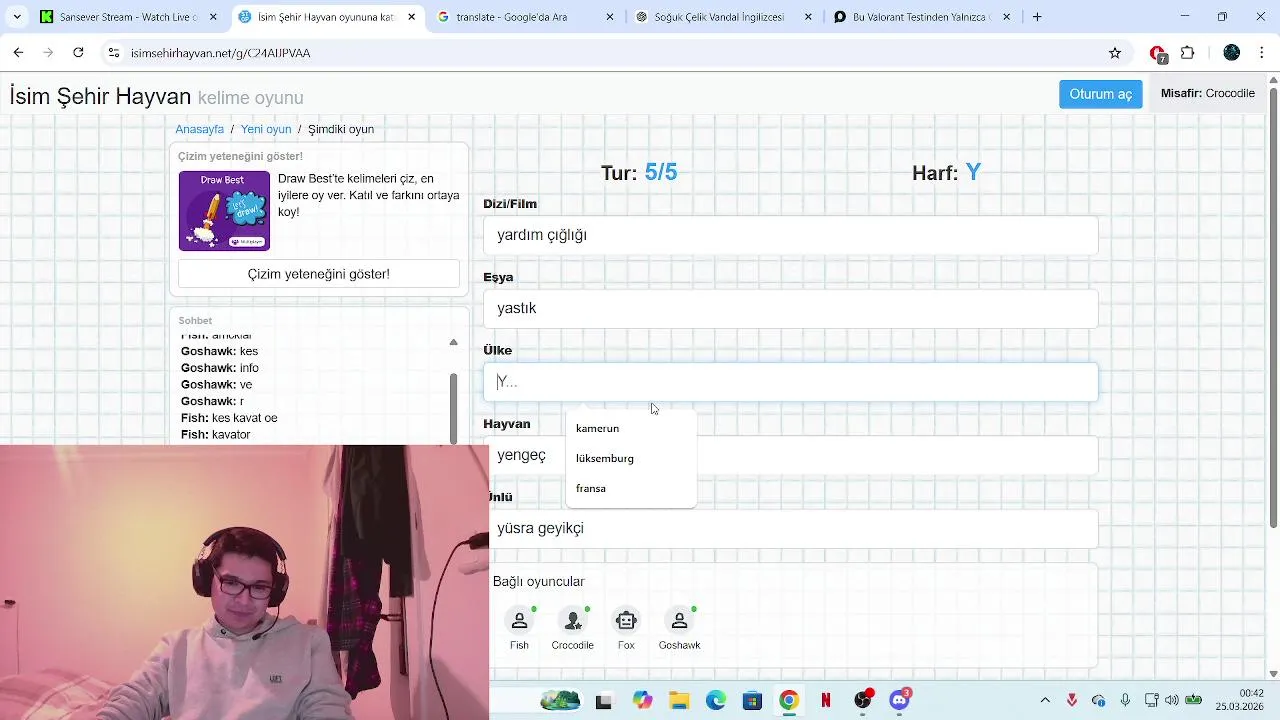Click the microphone tray icon

coord(1125,700)
